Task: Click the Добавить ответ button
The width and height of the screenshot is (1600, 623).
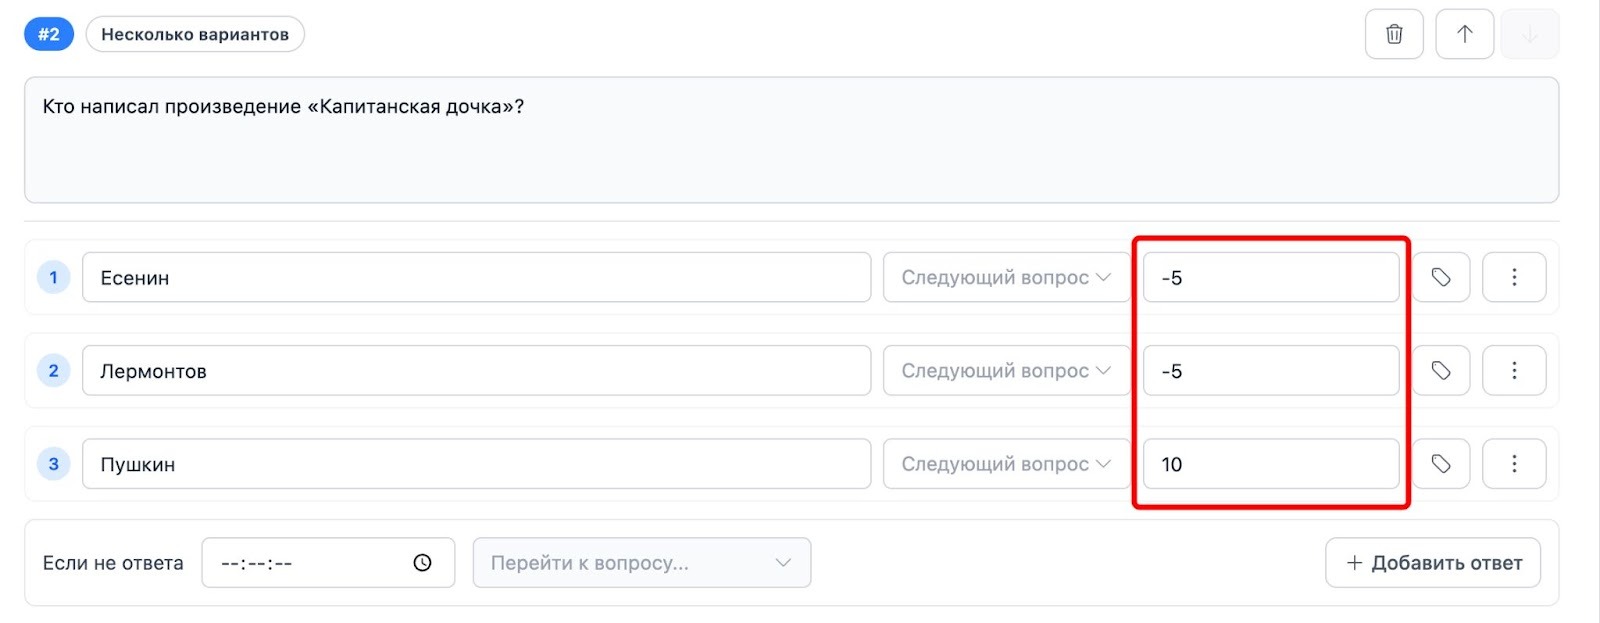Action: [x=1432, y=563]
